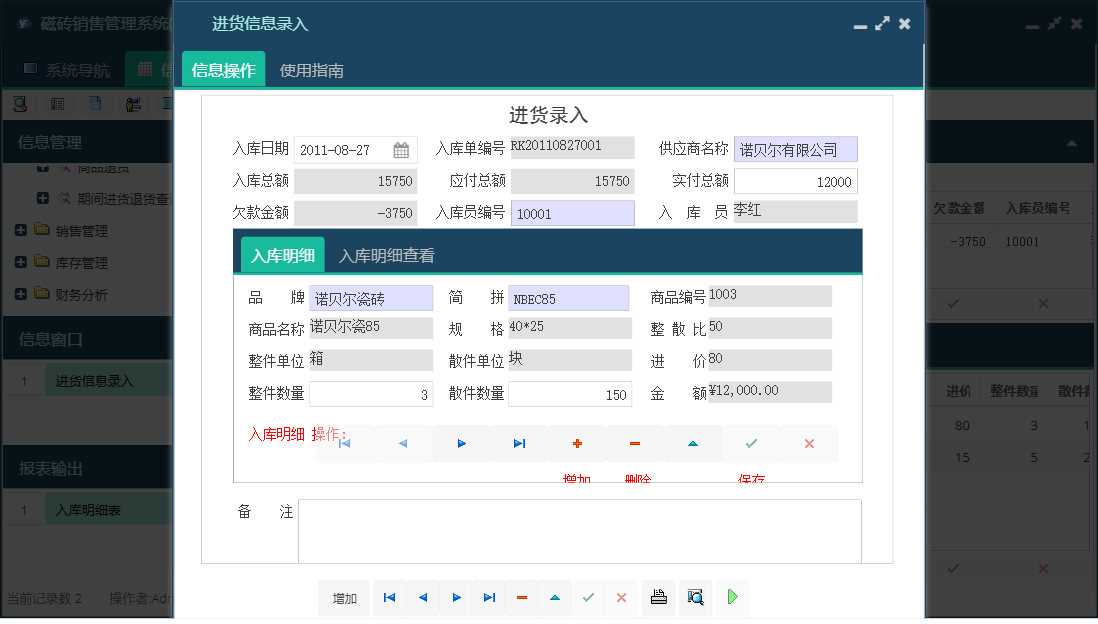
Task: Click the red plus 增加 icon in 入库明细 操作 bar
Action: pyautogui.click(x=577, y=443)
